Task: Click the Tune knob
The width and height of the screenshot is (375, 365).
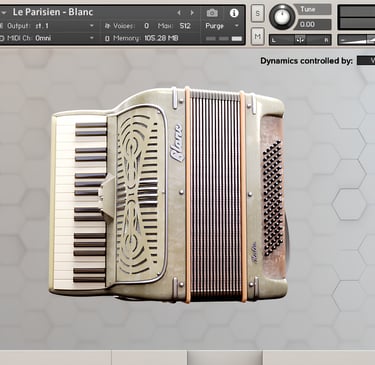Action: pos(282,17)
